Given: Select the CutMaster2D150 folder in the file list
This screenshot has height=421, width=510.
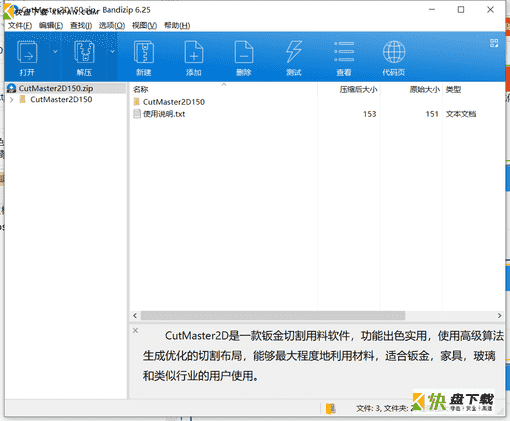Looking at the screenshot, I should [x=174, y=102].
